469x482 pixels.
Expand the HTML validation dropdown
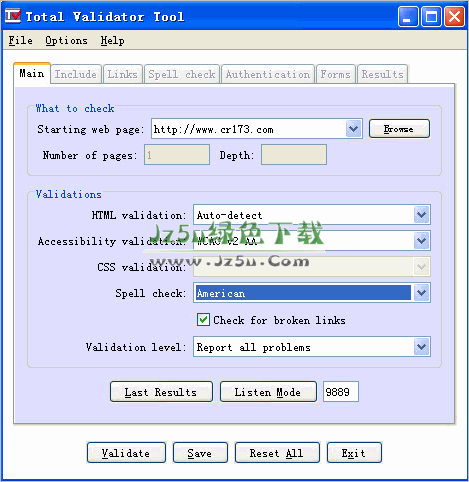[x=422, y=214]
